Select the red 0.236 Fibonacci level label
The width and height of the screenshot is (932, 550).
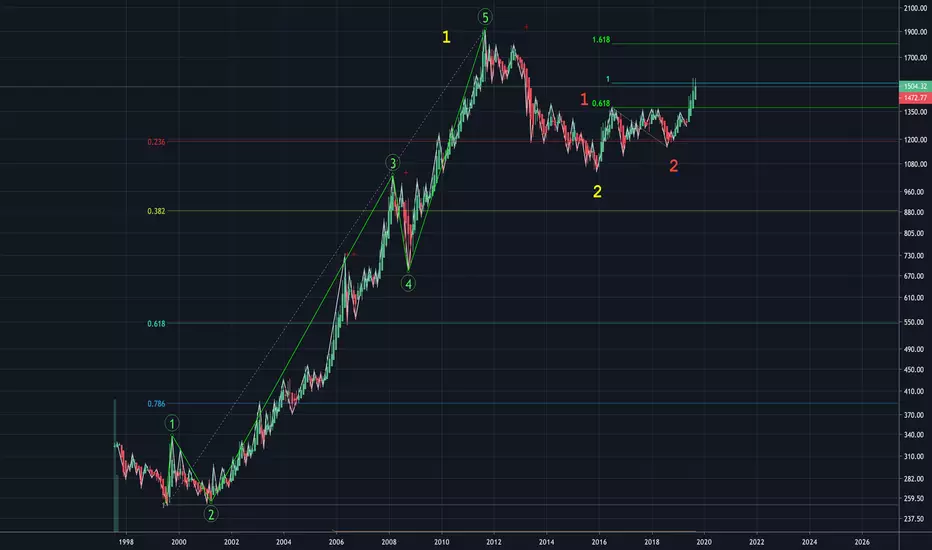point(156,142)
